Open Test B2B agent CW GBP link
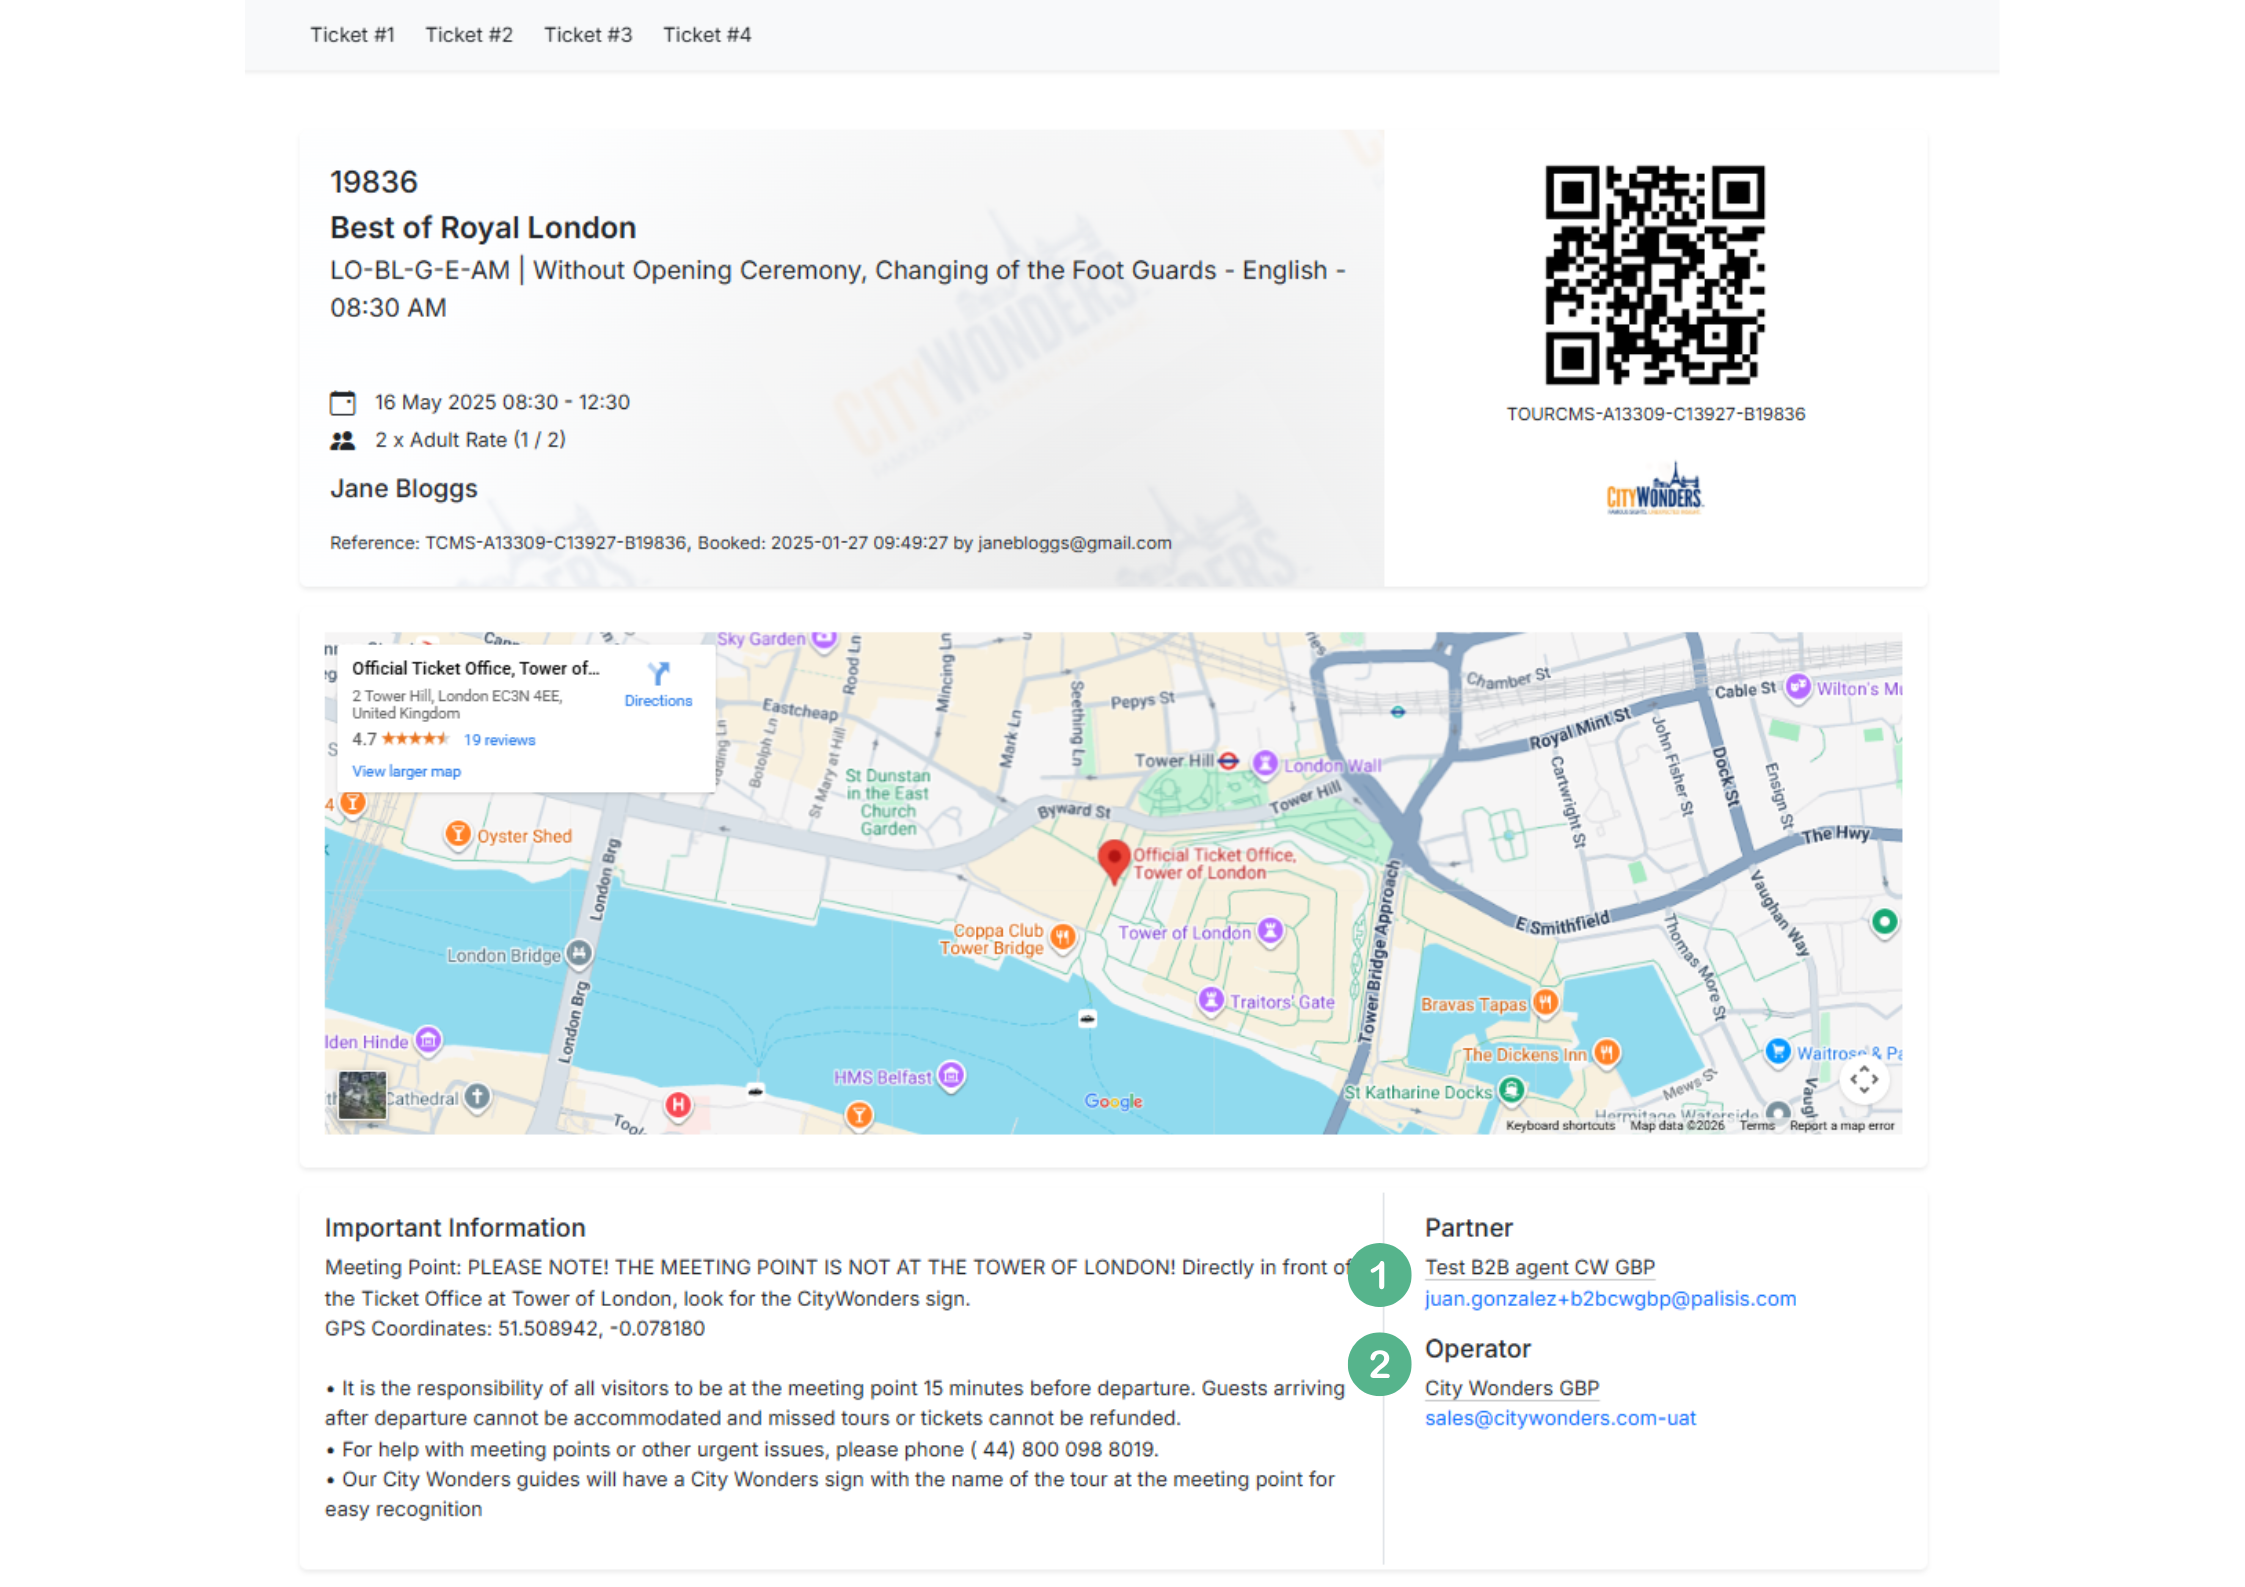2245x1587 pixels. tap(1540, 1268)
